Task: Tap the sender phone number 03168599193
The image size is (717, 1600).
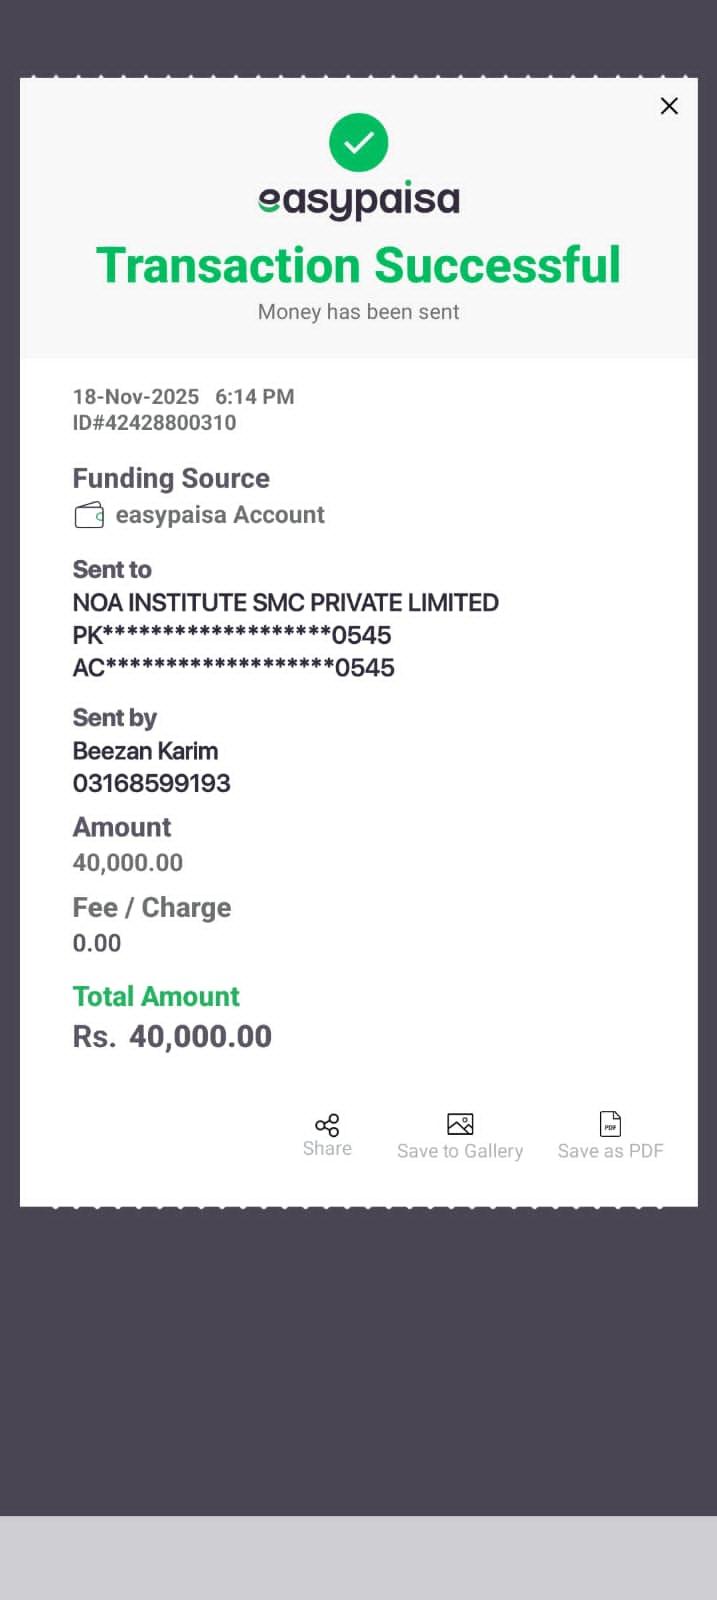Action: [x=151, y=783]
